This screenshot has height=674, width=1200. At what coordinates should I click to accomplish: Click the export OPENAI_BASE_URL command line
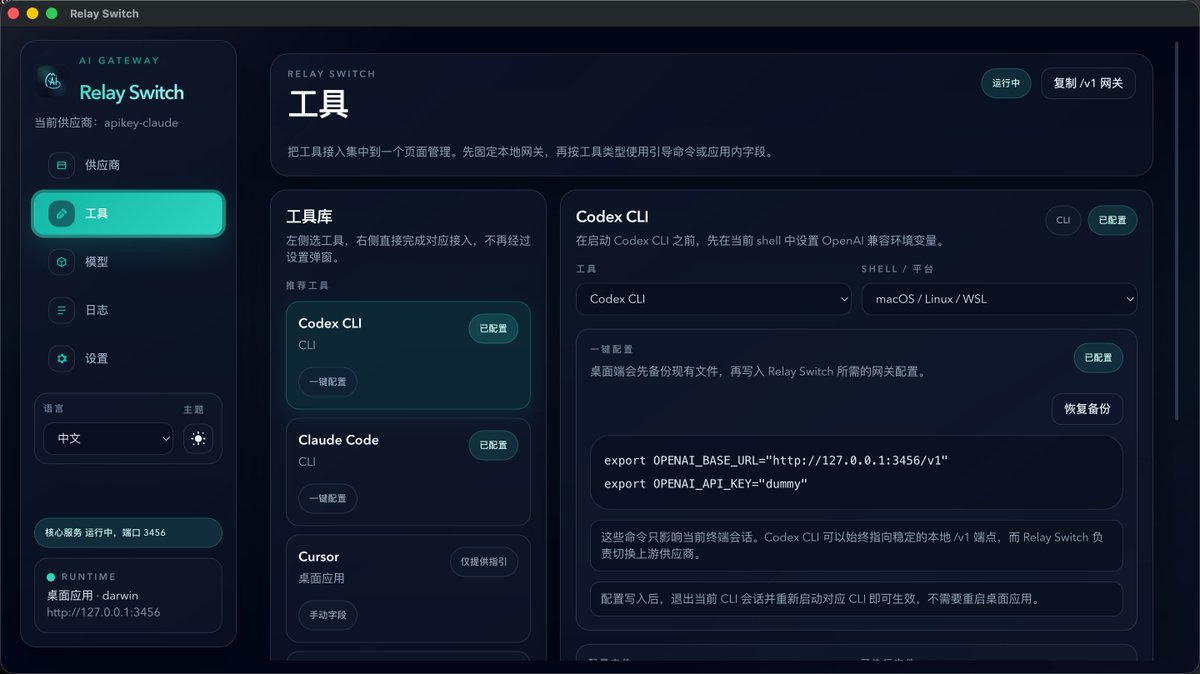pyautogui.click(x=776, y=461)
